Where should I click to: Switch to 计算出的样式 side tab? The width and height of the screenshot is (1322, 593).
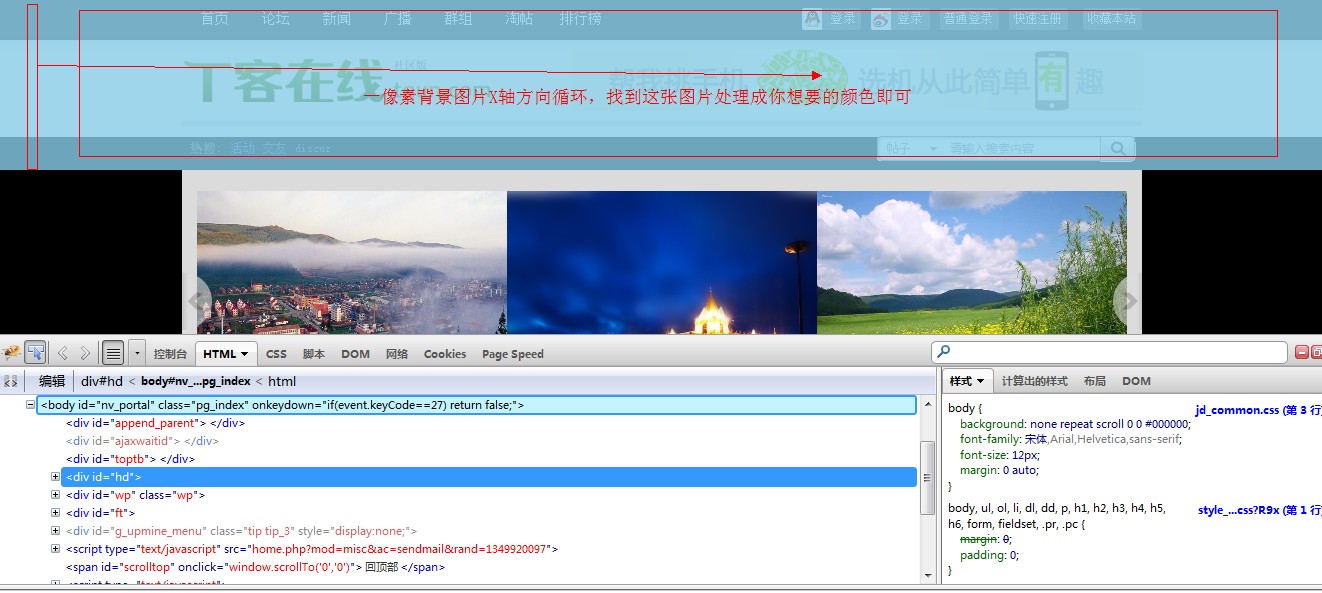(x=1034, y=381)
